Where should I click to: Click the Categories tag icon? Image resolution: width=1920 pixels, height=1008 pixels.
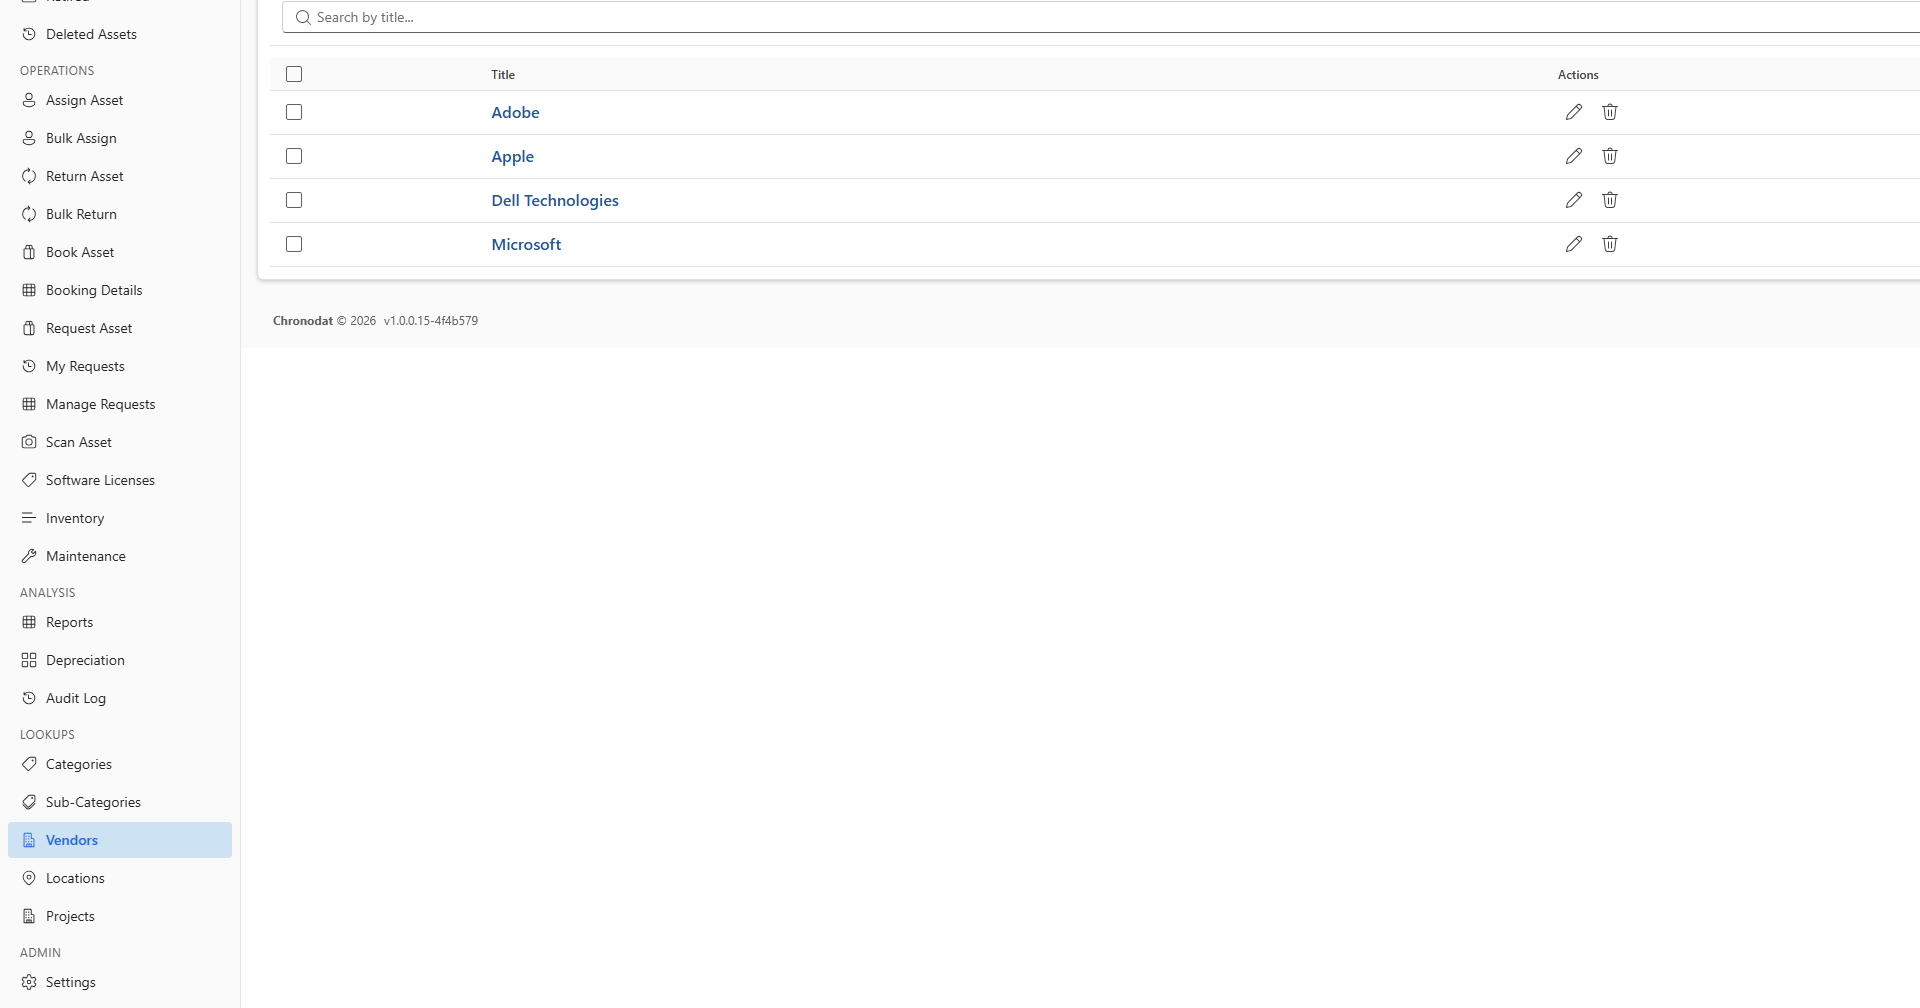click(x=29, y=764)
